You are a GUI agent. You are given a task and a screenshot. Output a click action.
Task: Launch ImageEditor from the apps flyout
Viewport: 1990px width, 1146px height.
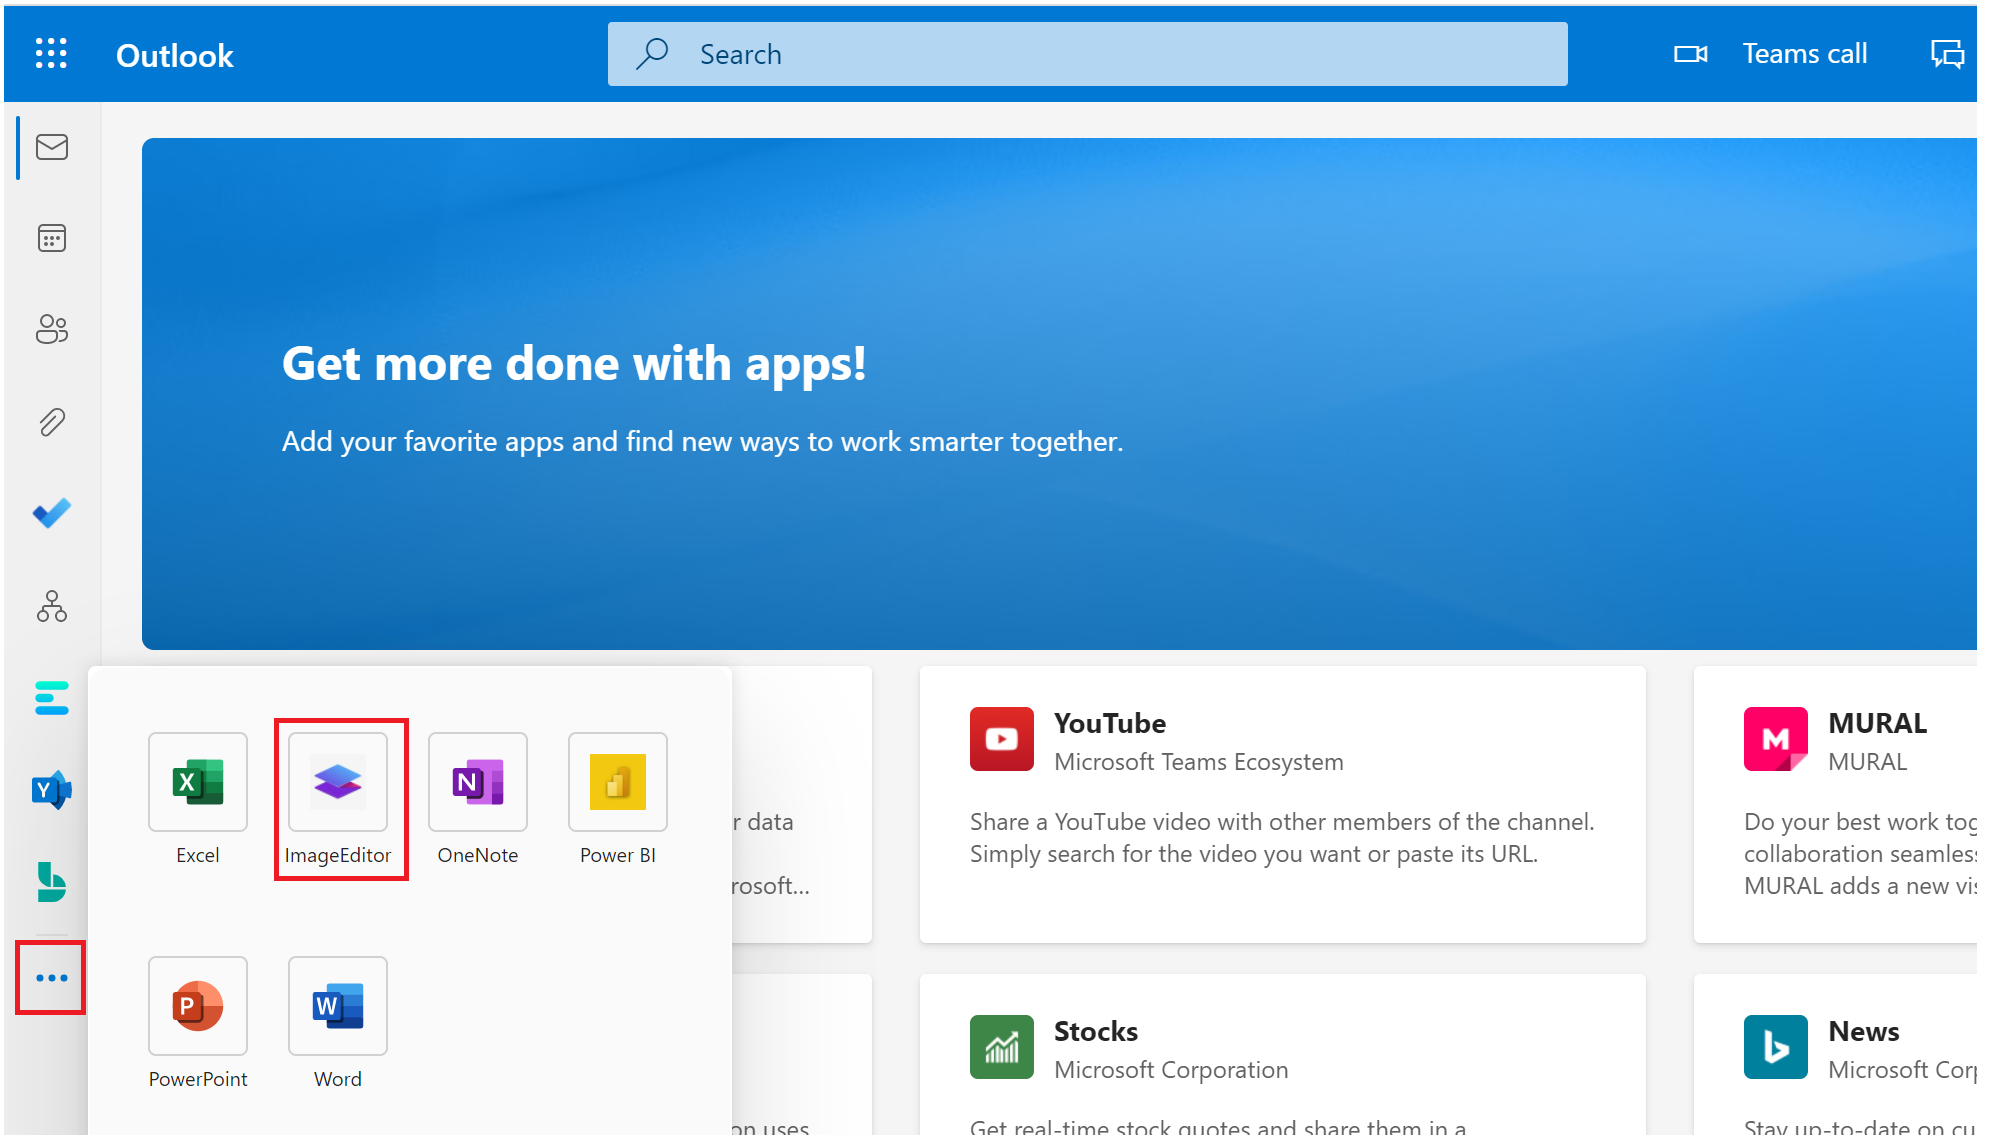tap(338, 782)
